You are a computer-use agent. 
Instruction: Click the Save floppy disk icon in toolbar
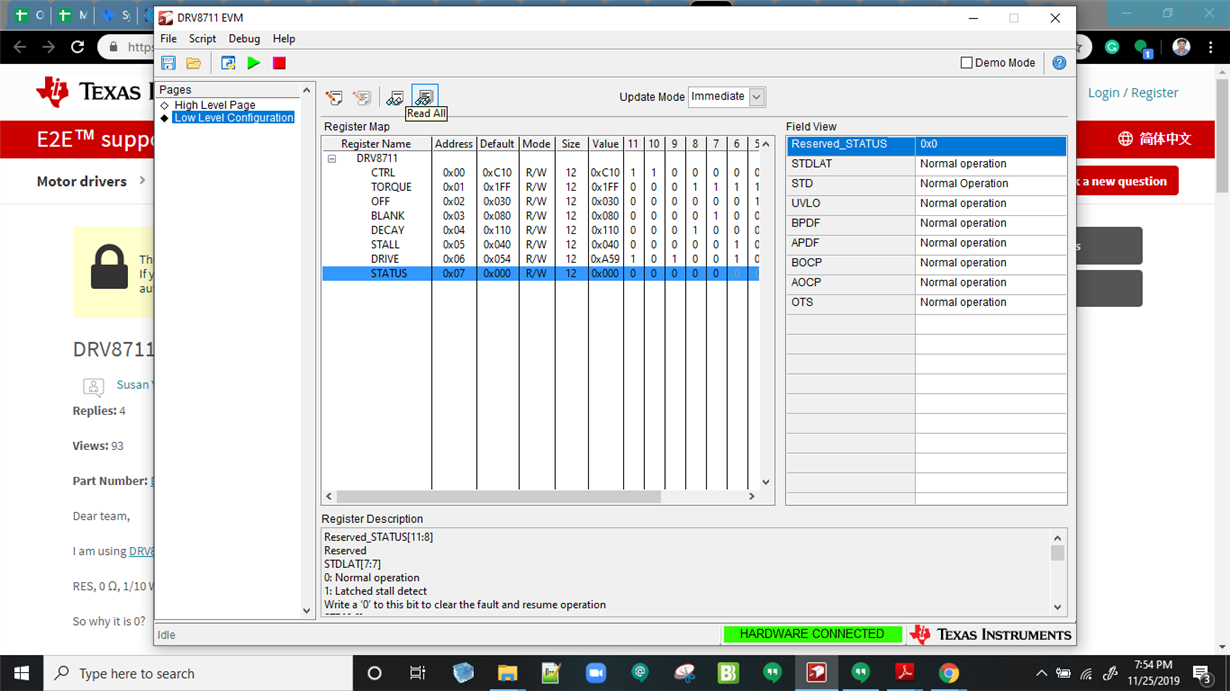click(x=168, y=63)
